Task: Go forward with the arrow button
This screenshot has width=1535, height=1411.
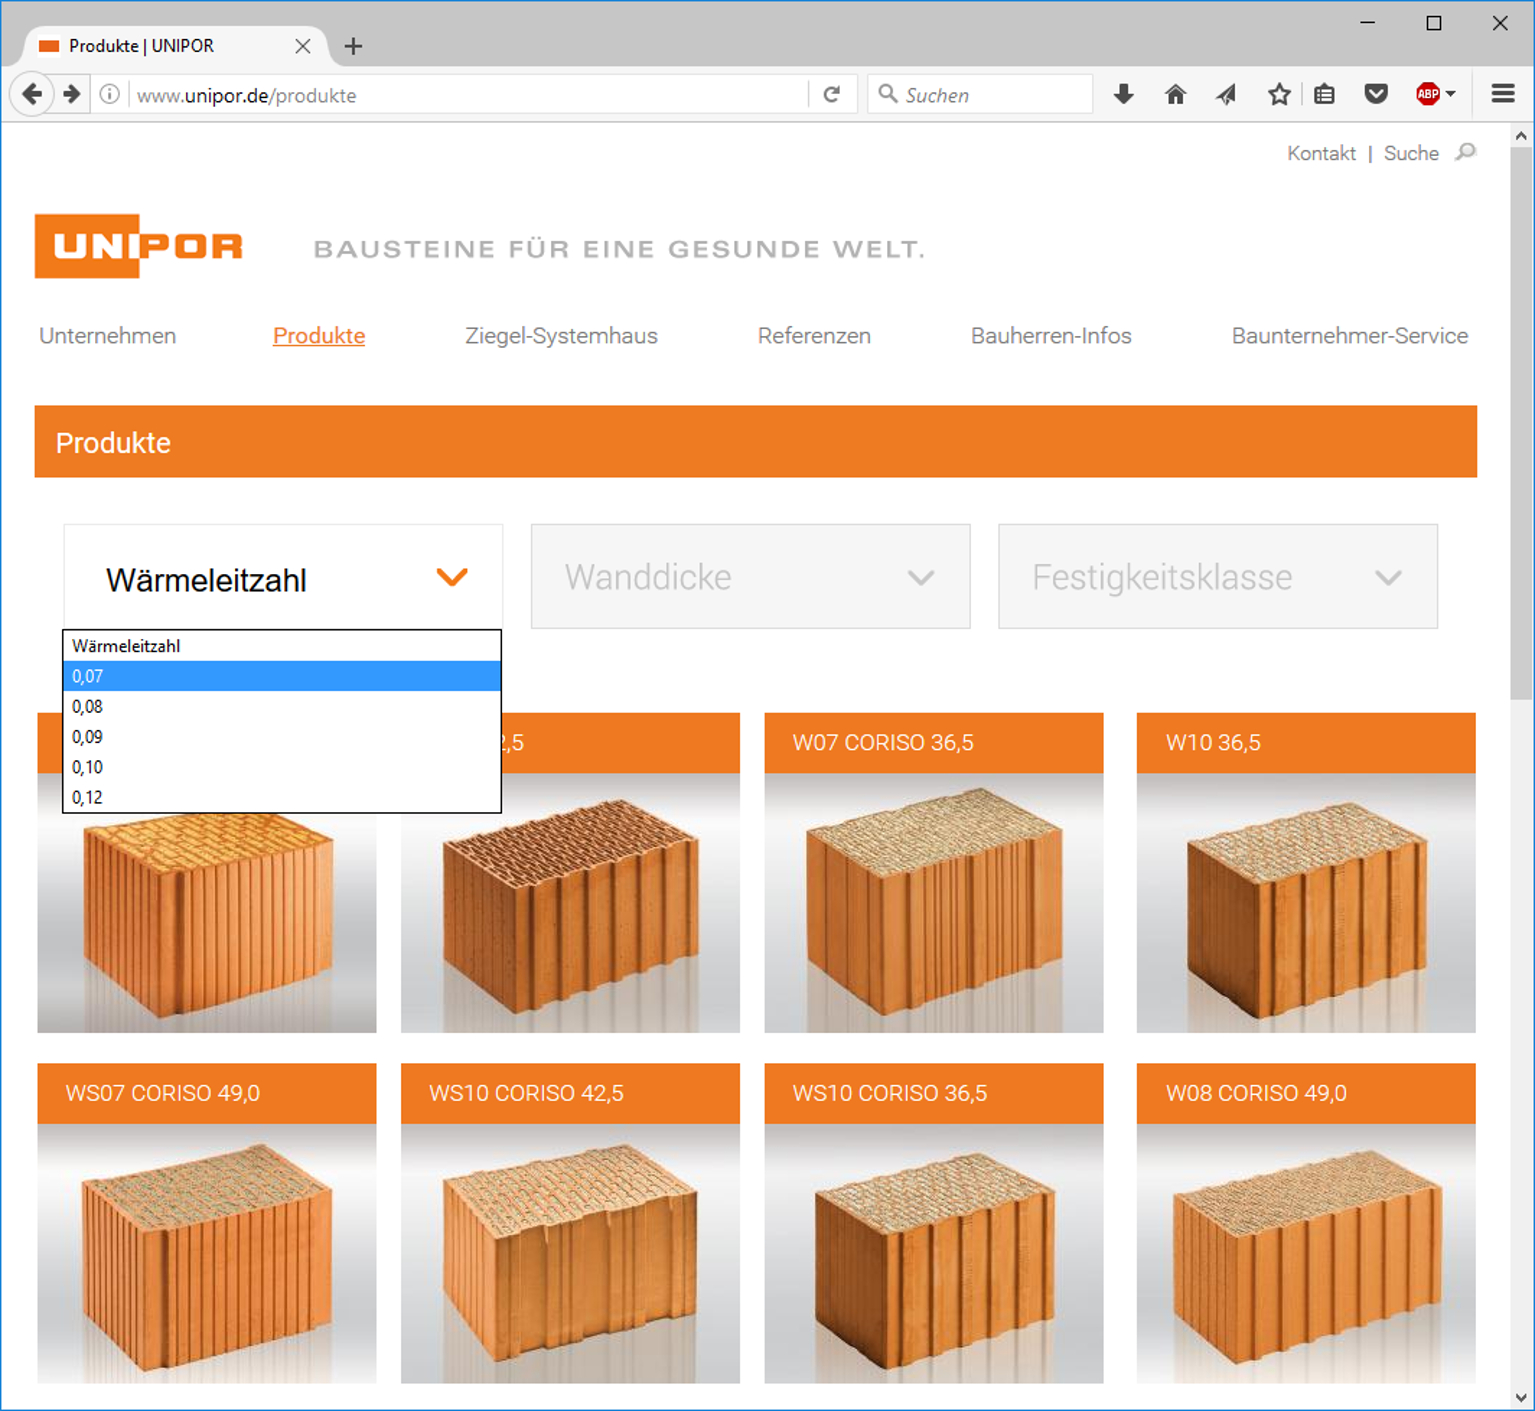Action: (71, 95)
